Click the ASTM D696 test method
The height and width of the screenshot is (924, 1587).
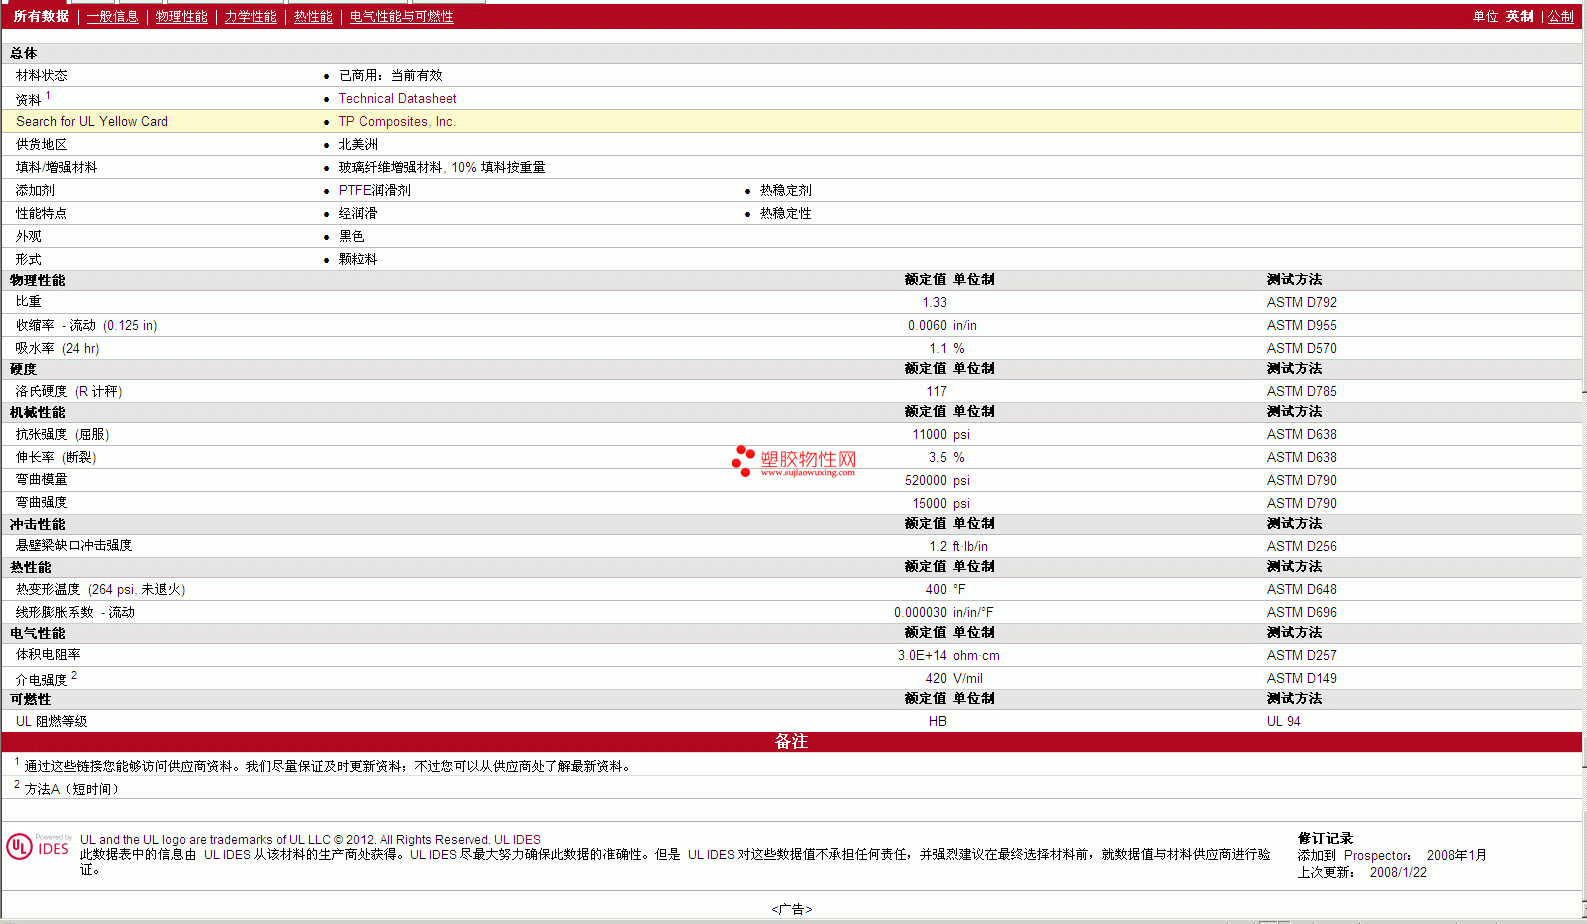[x=1302, y=612]
